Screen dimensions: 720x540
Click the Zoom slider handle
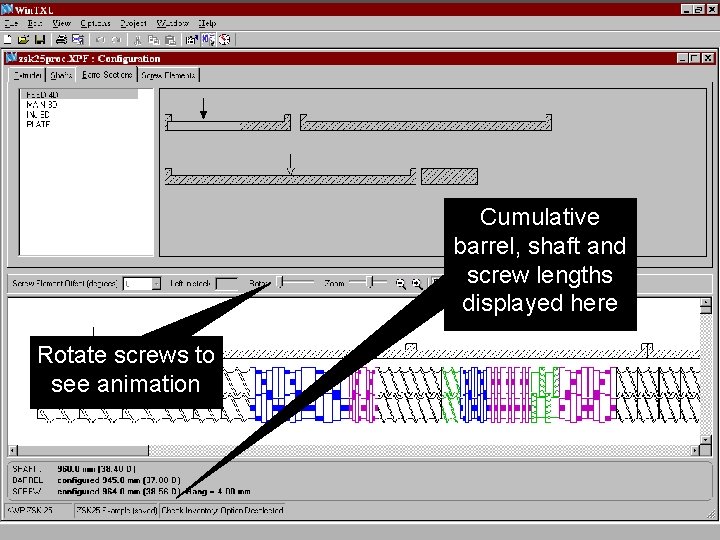pos(371,282)
